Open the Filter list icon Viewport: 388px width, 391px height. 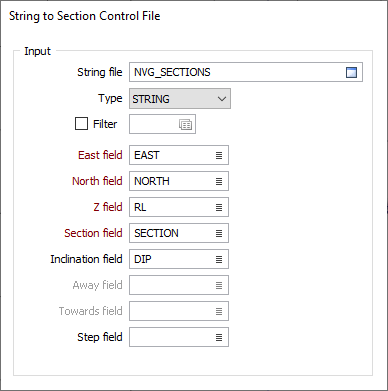click(185, 124)
